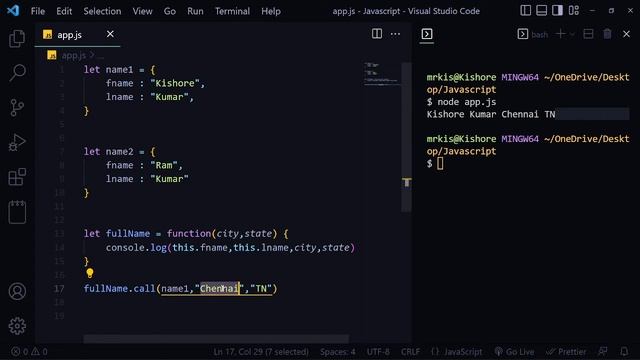Click function keyword on line 13

[x=189, y=234]
